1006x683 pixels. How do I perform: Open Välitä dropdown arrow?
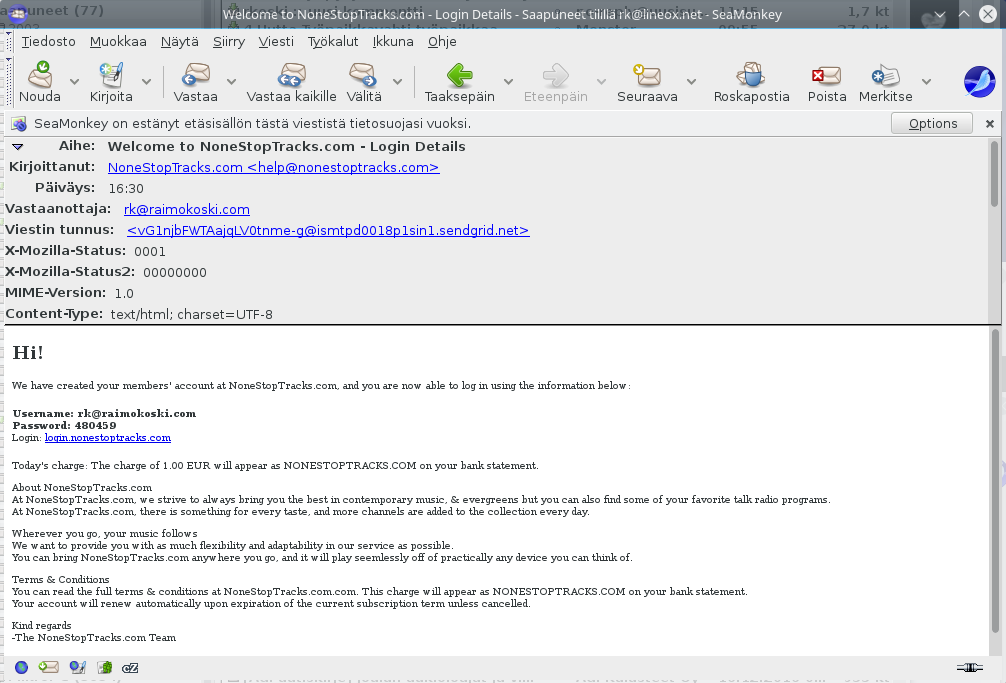[398, 81]
